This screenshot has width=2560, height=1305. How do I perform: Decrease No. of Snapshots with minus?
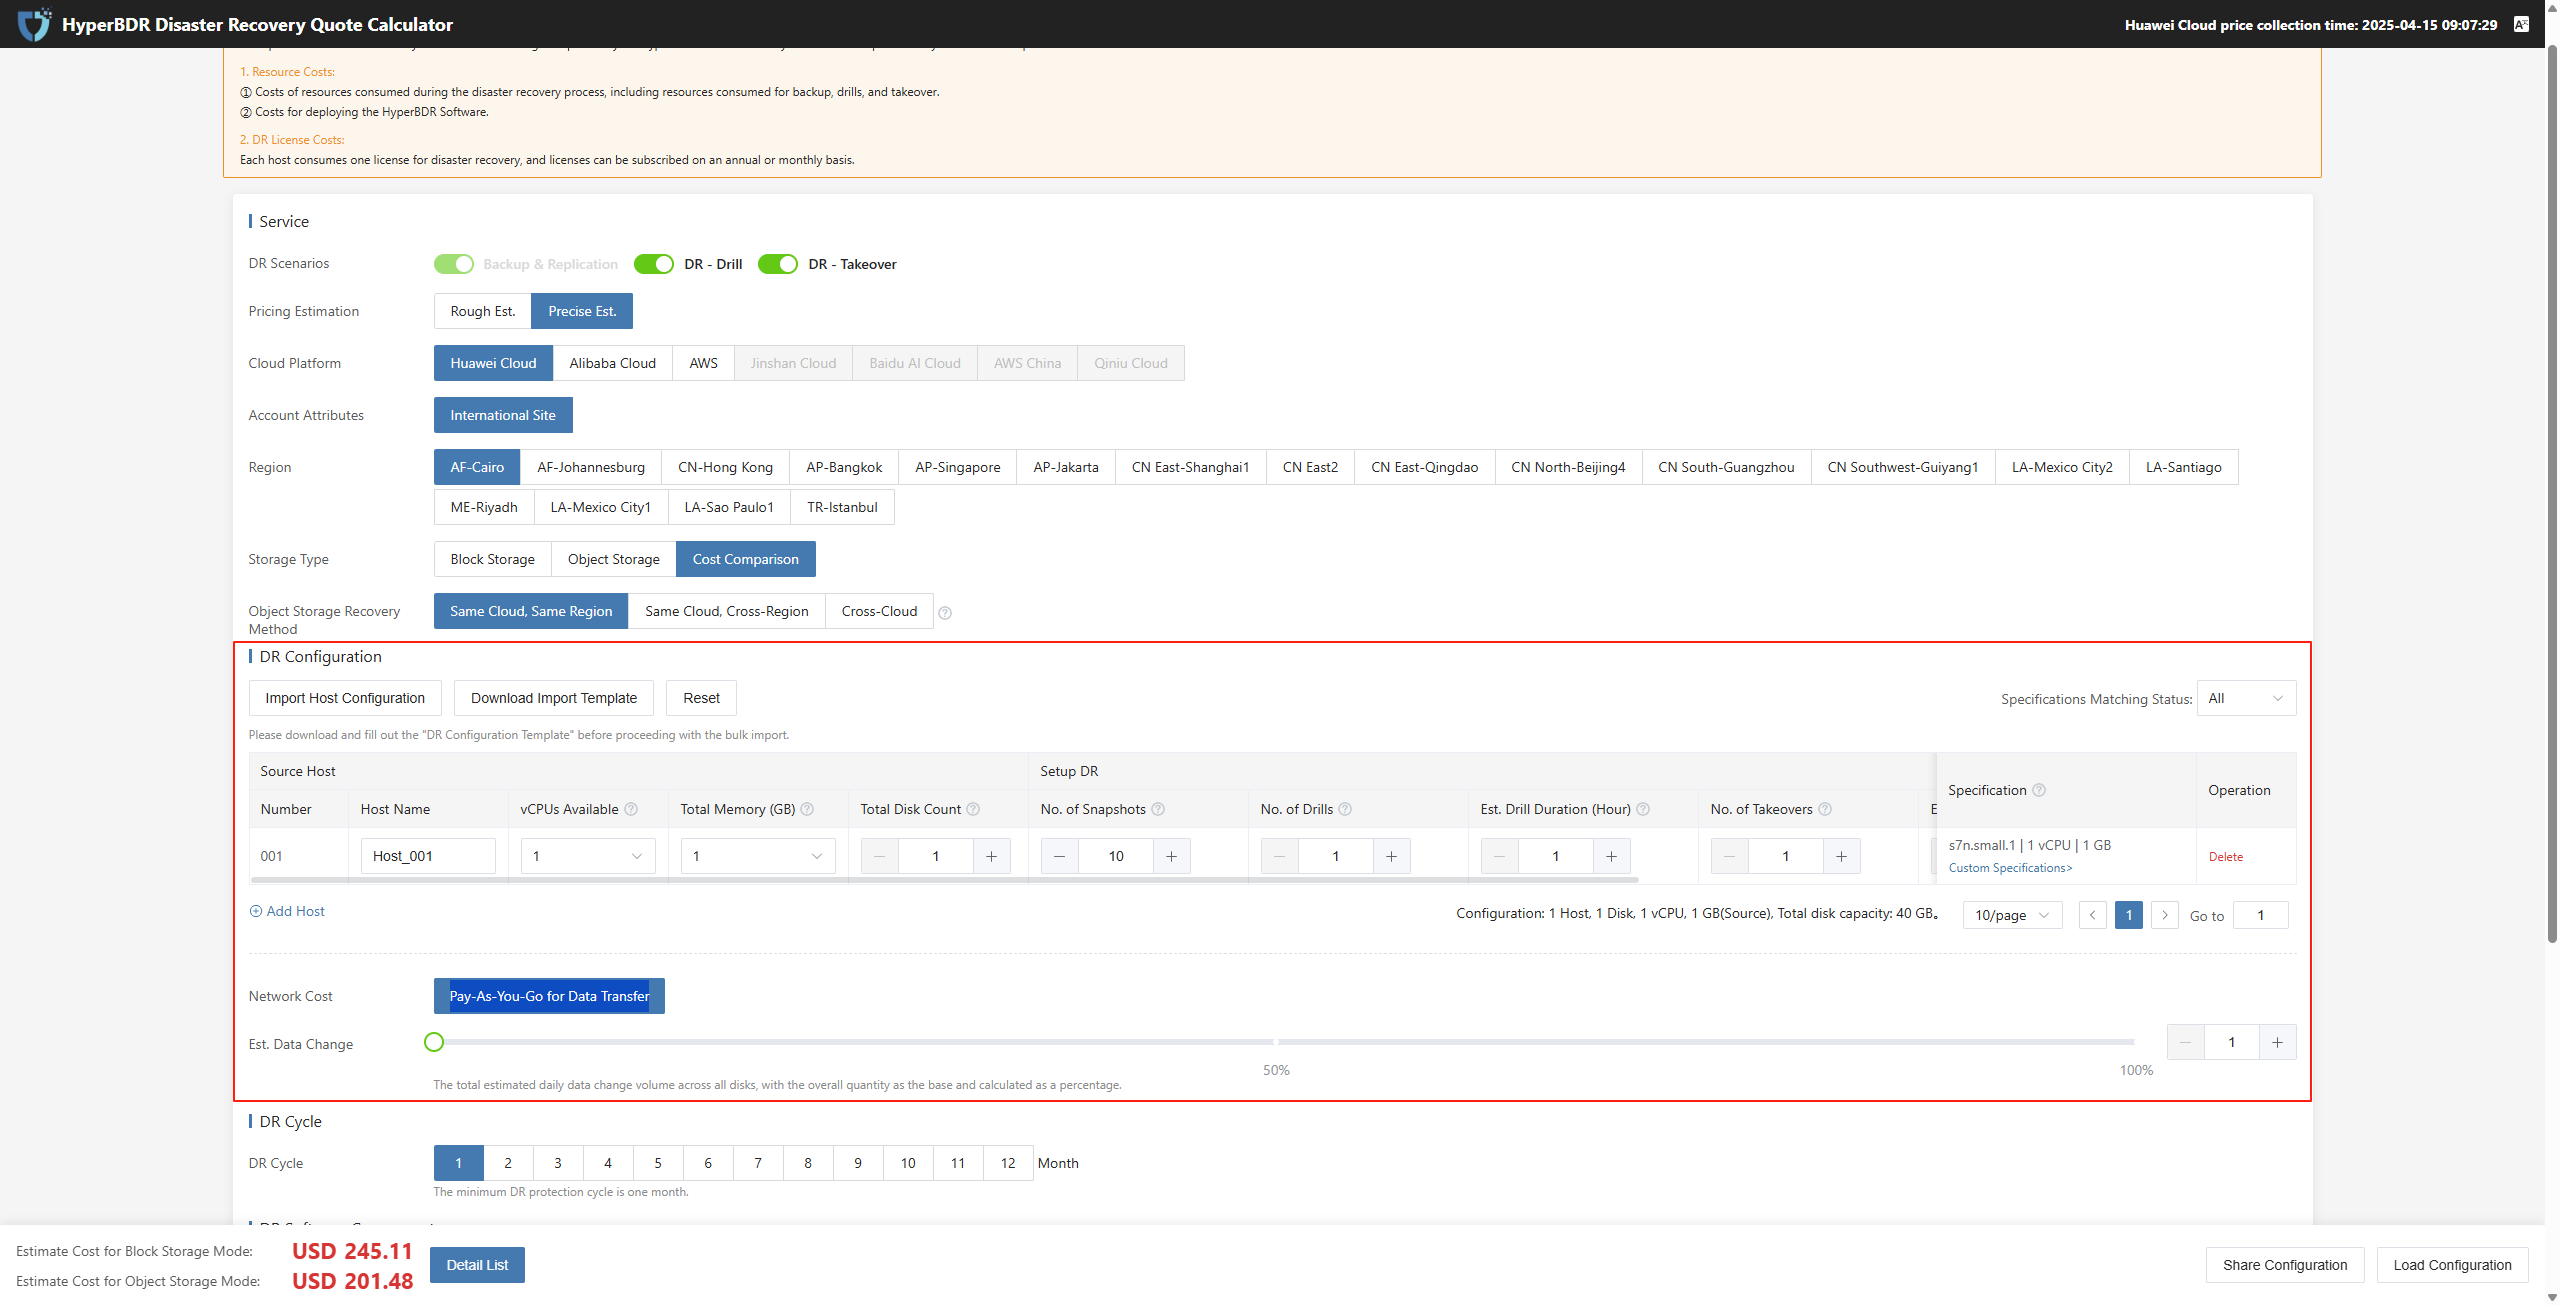tap(1060, 856)
